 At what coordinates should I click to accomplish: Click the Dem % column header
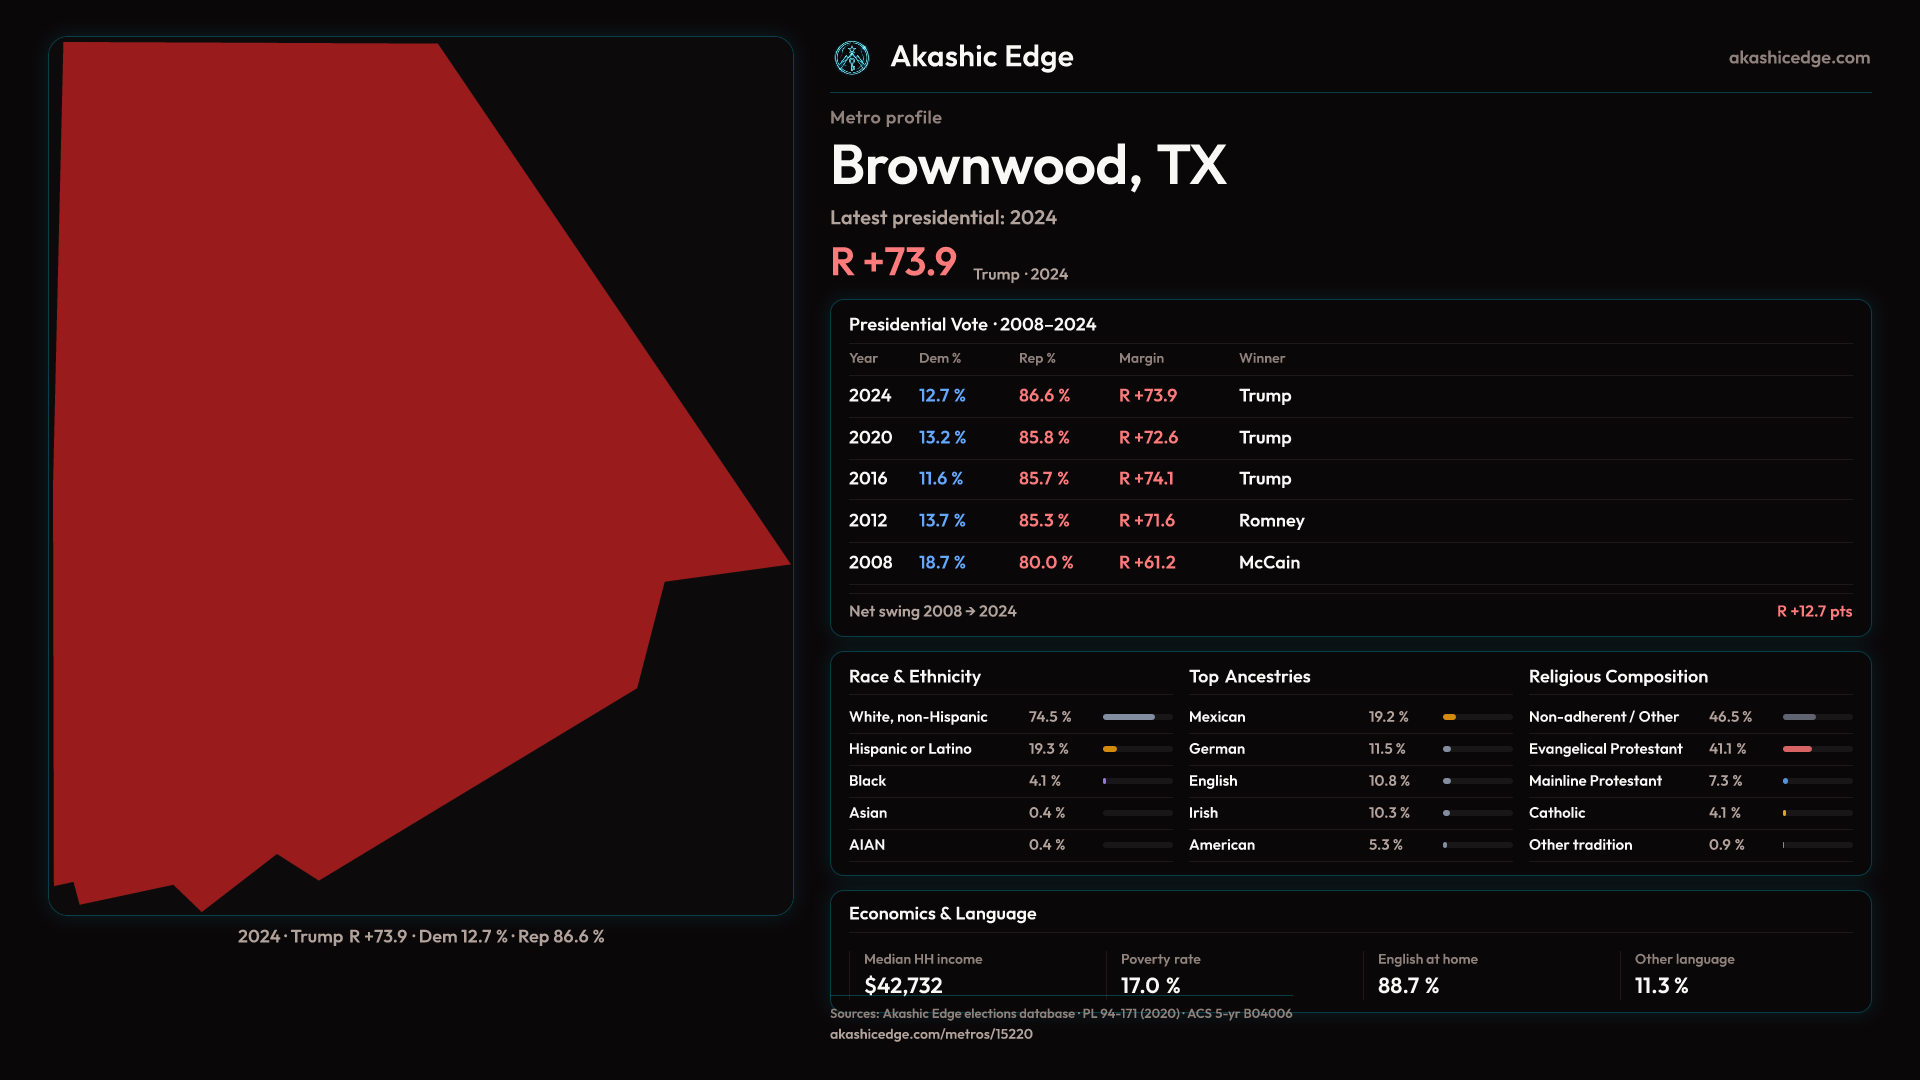[x=939, y=358]
